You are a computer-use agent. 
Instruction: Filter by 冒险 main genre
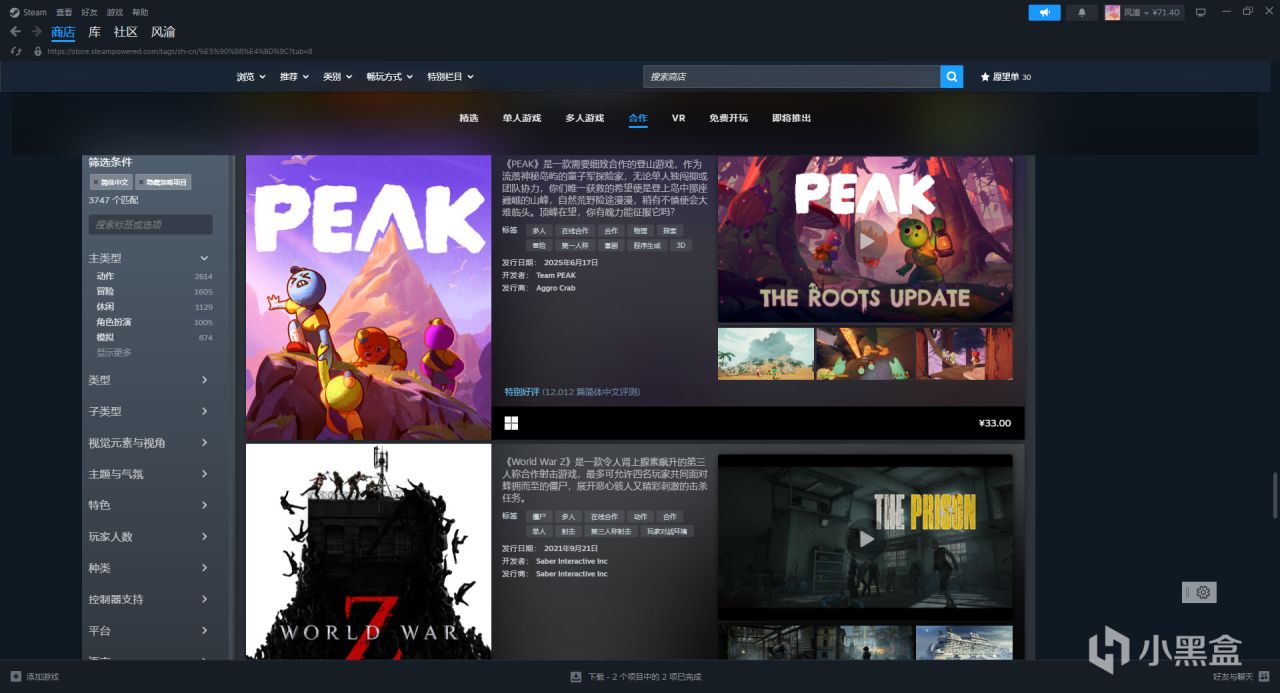[154, 291]
